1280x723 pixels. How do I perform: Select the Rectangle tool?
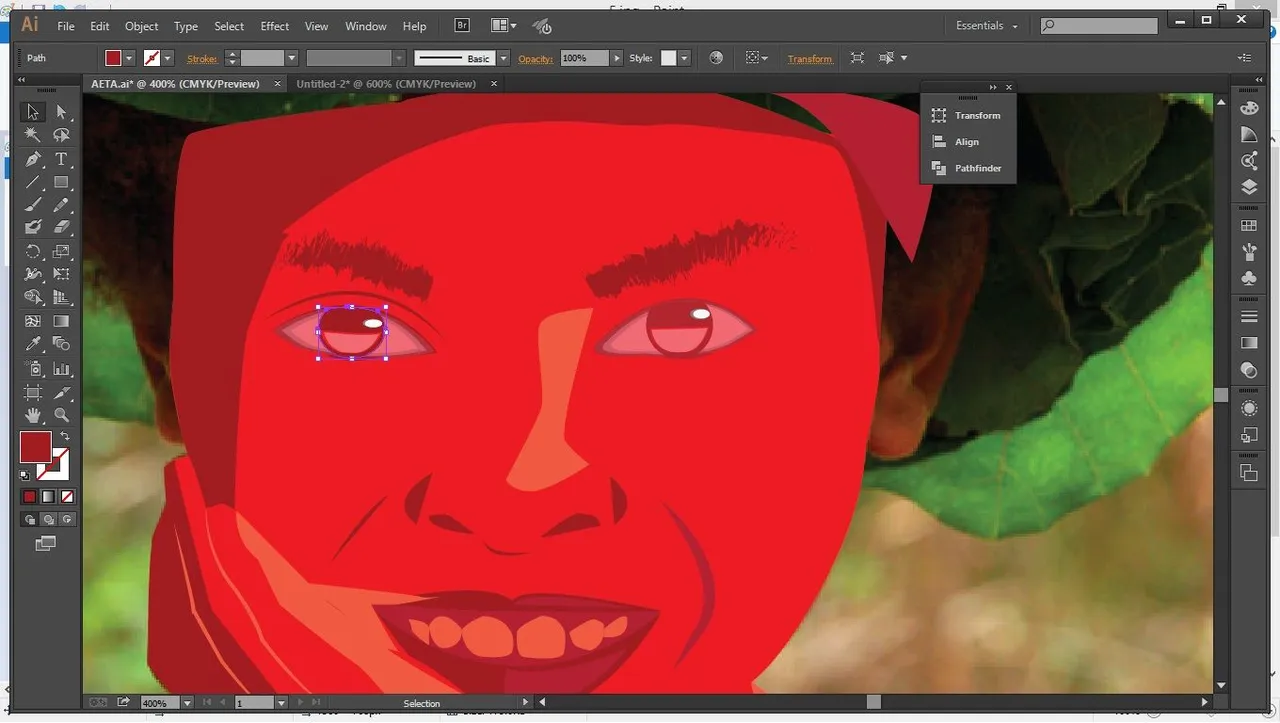pos(61,182)
